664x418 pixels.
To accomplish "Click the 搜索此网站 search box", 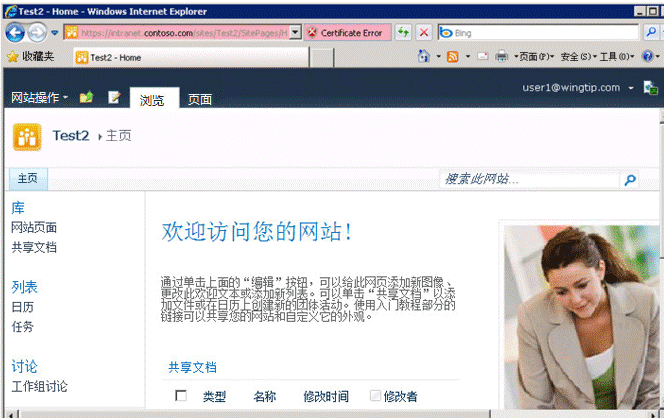I will [x=530, y=180].
